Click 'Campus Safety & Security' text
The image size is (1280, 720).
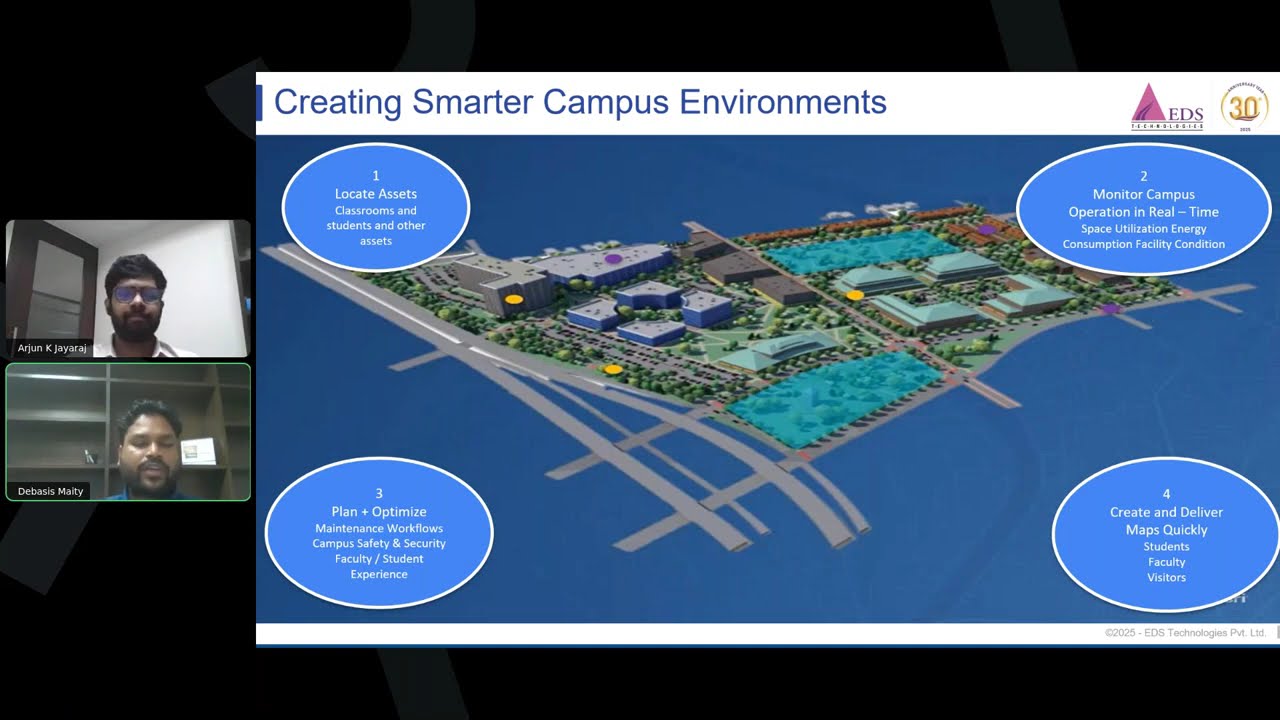pos(379,543)
